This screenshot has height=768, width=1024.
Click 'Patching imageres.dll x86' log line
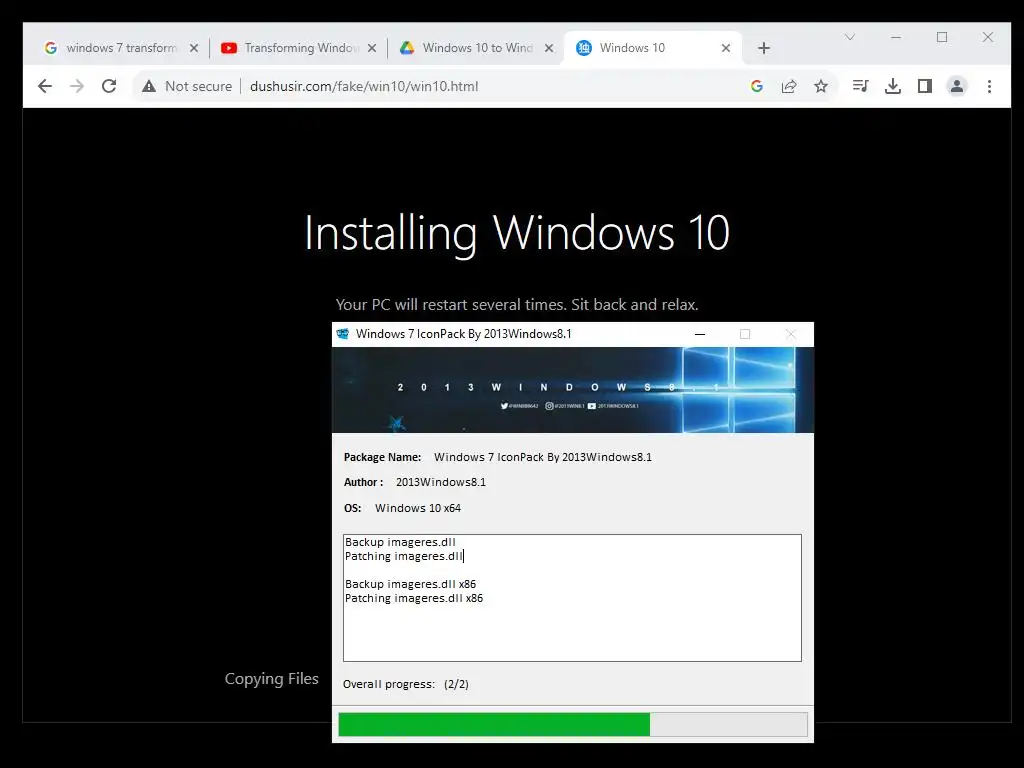point(414,598)
